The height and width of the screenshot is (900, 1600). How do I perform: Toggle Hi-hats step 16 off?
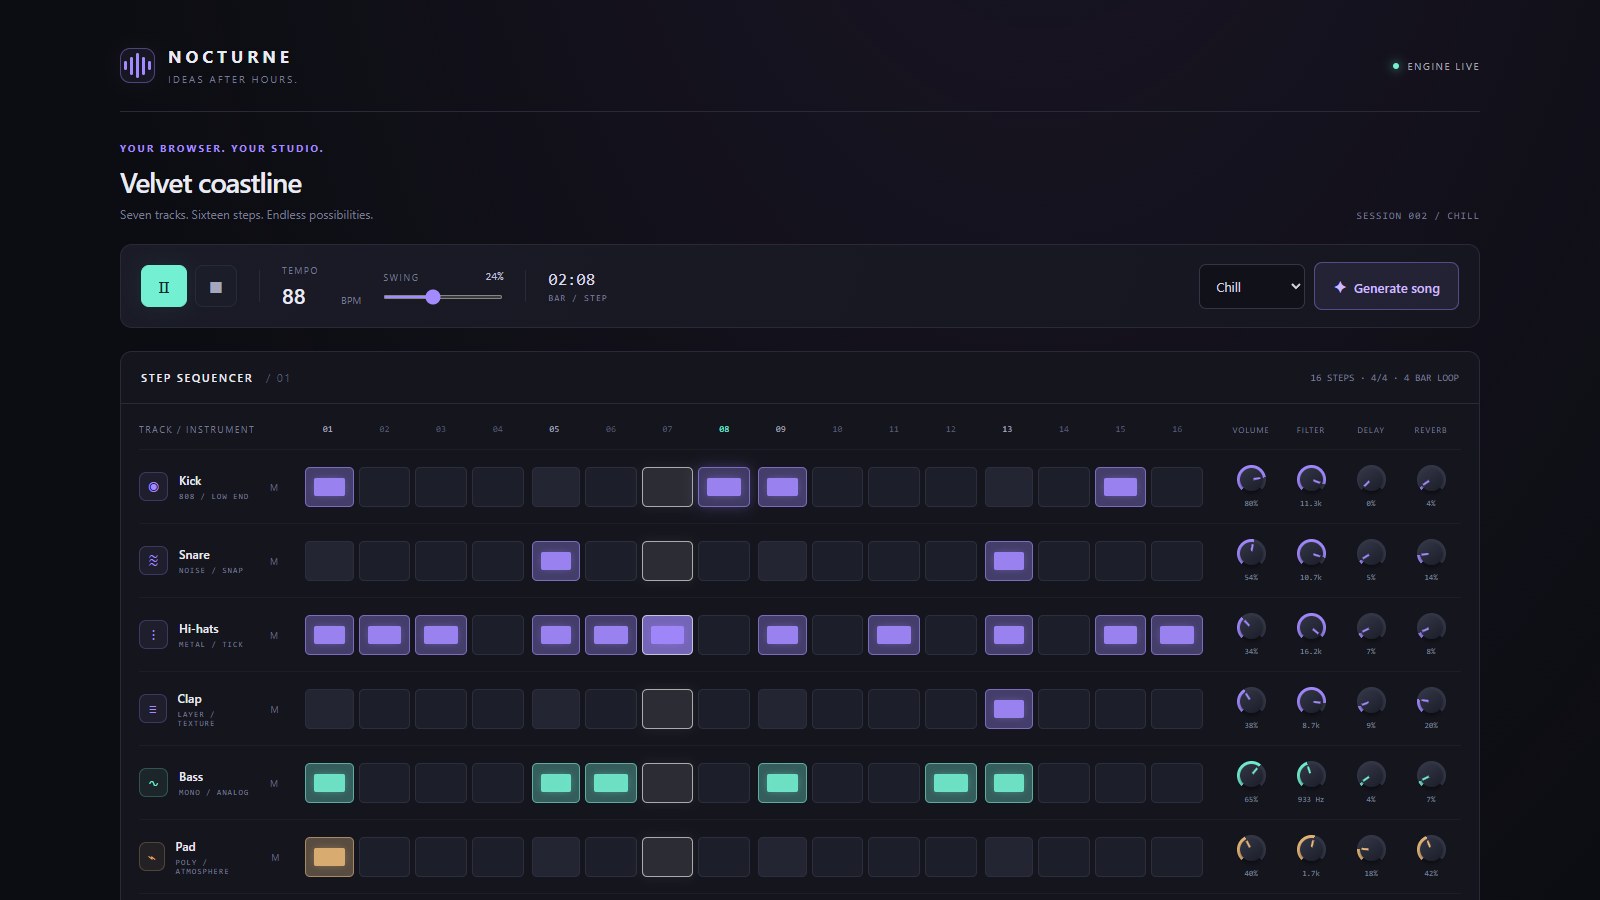point(1177,635)
